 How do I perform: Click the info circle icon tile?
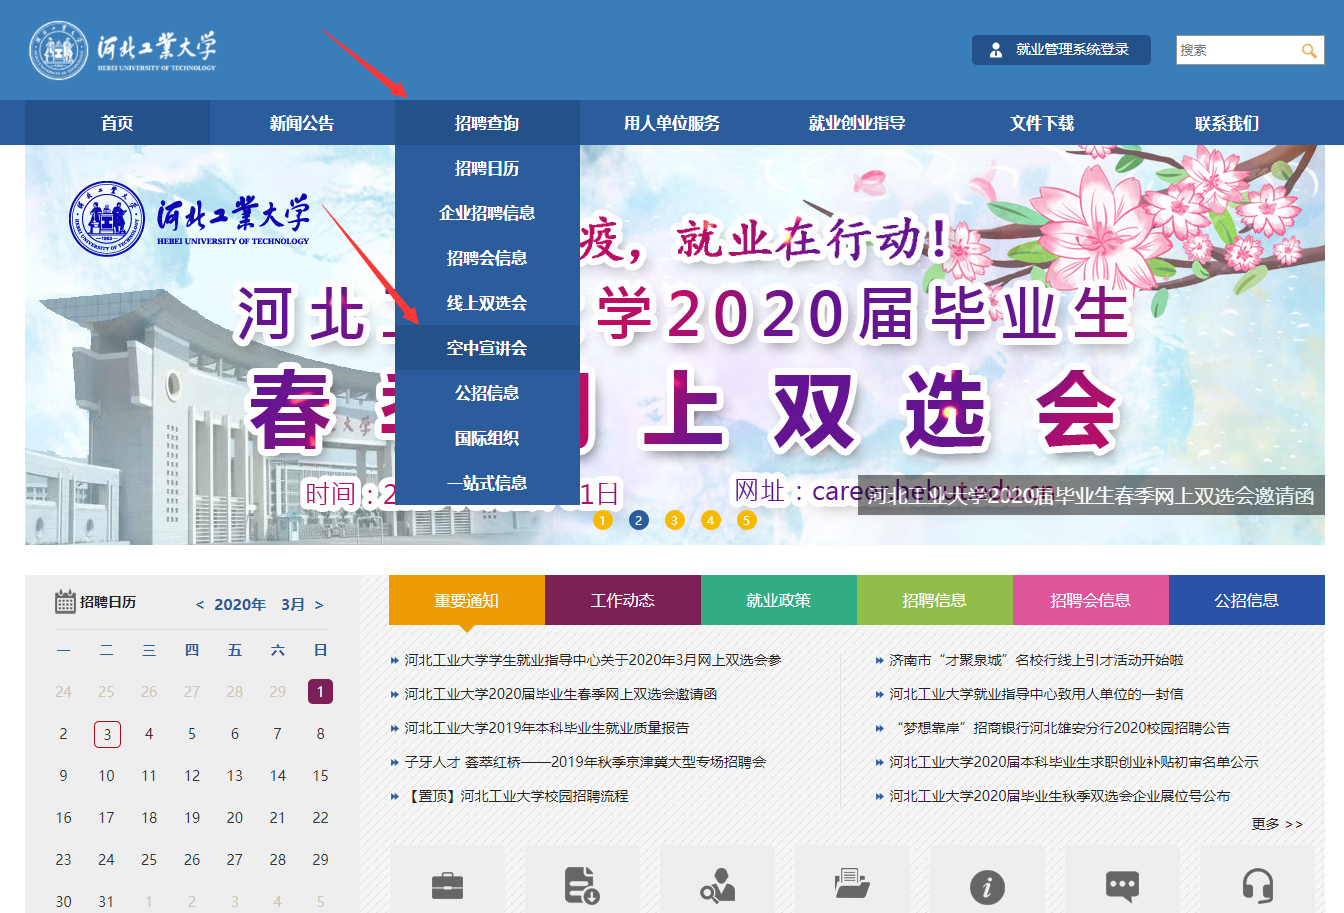point(987,885)
